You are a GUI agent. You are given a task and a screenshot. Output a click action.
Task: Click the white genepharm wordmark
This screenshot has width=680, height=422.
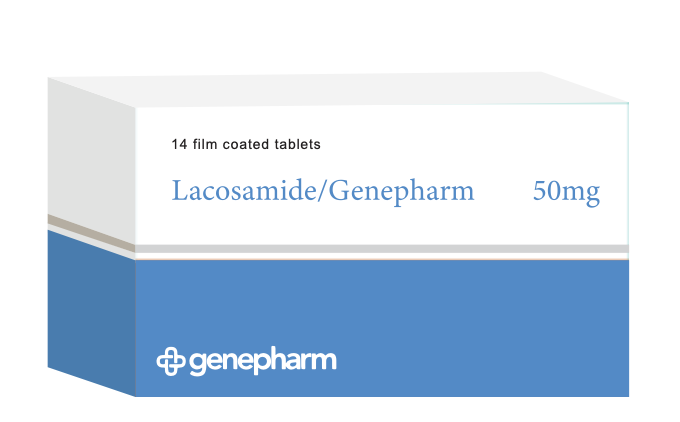(x=262, y=362)
